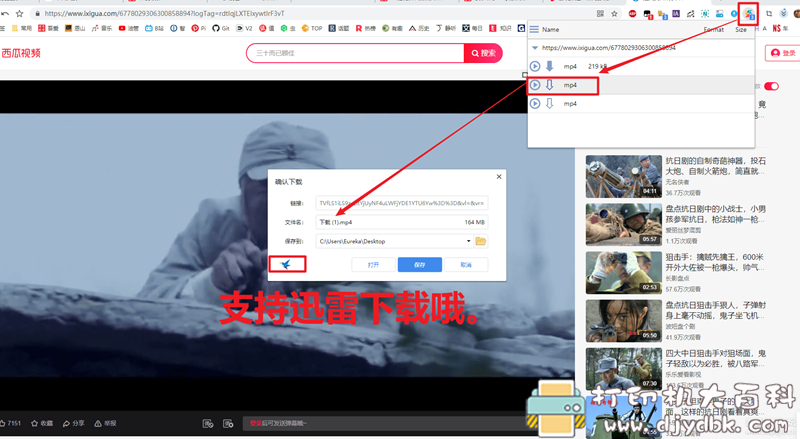The width and height of the screenshot is (800, 439).
Task: Open the 05:57 video thumbnail
Action: click(623, 225)
